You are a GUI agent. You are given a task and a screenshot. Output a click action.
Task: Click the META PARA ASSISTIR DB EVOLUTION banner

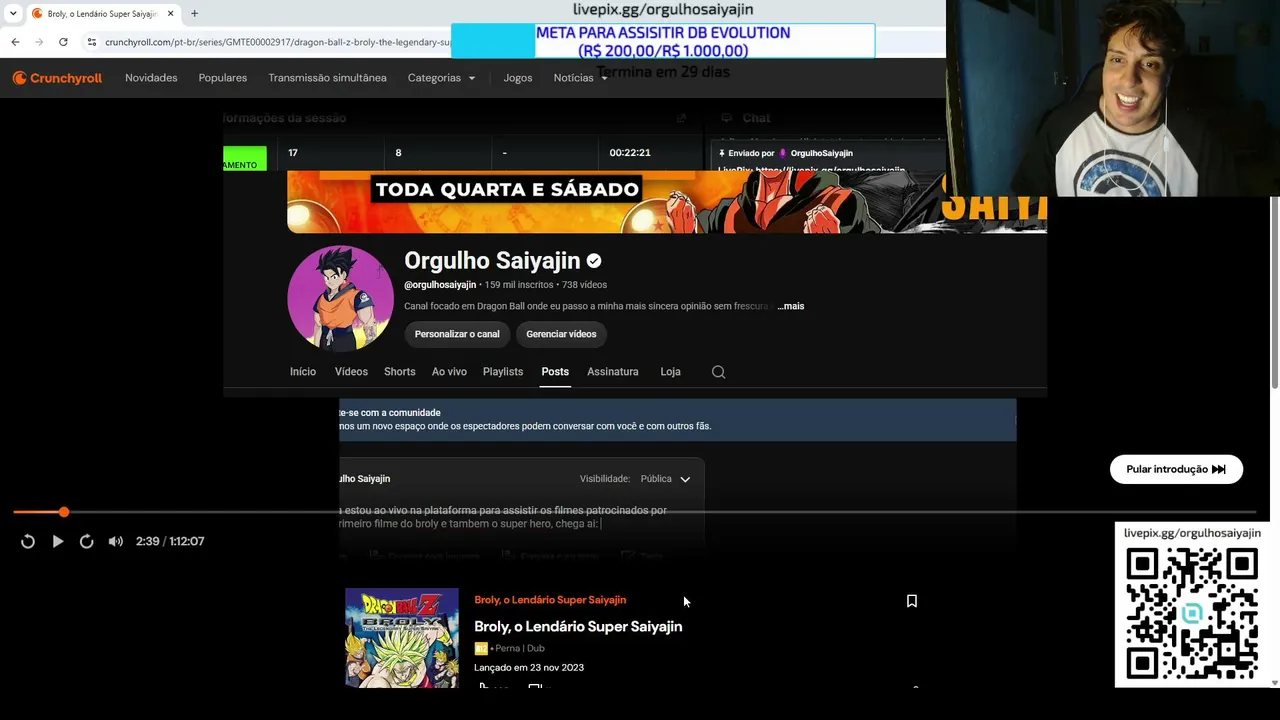(x=663, y=41)
